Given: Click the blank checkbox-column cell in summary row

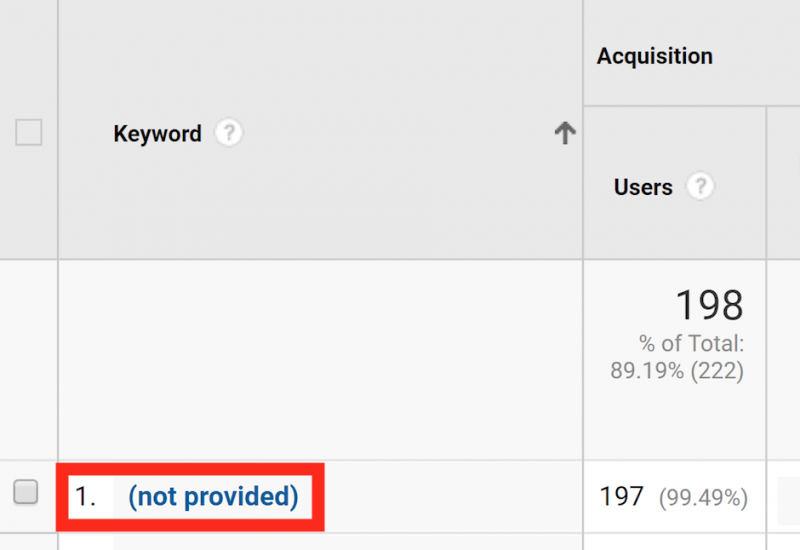Looking at the screenshot, I should click(29, 360).
